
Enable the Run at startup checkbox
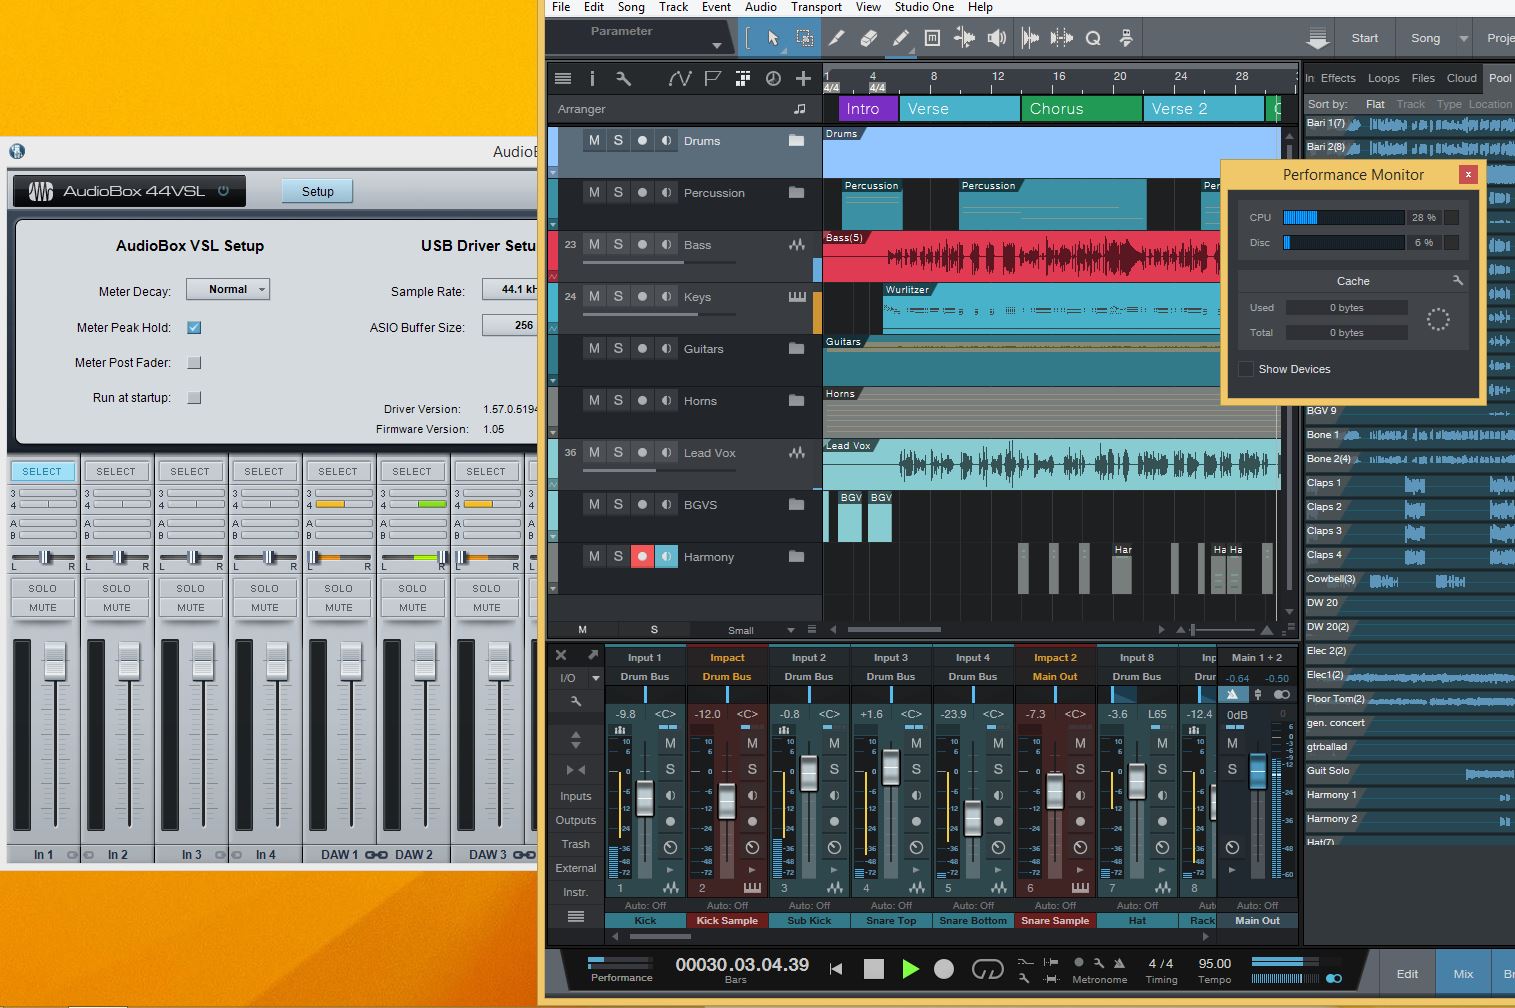195,397
